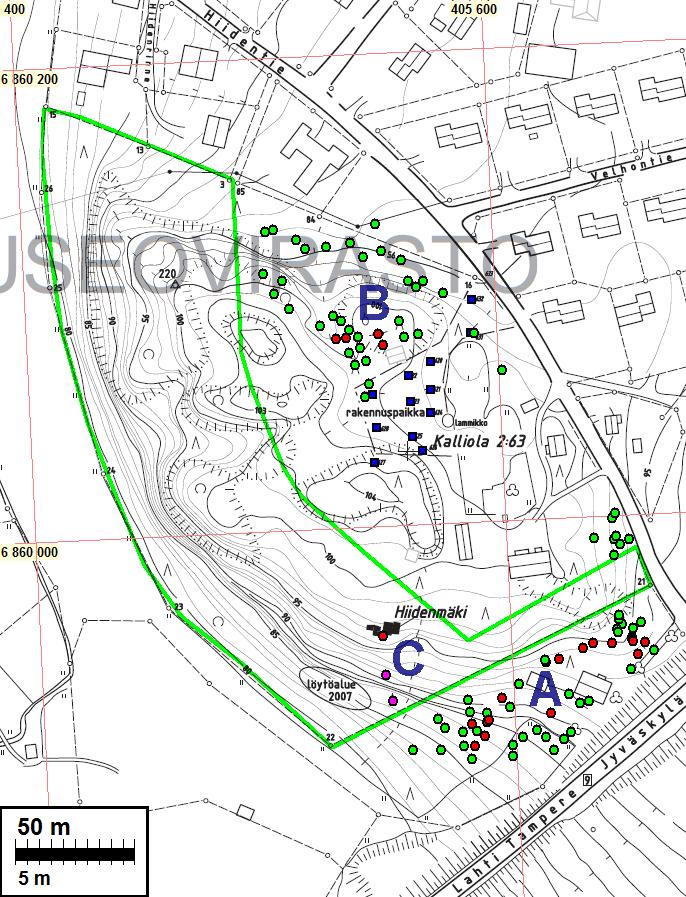Click the large blue letter B label
This screenshot has width=686, height=897.
pos(375,302)
